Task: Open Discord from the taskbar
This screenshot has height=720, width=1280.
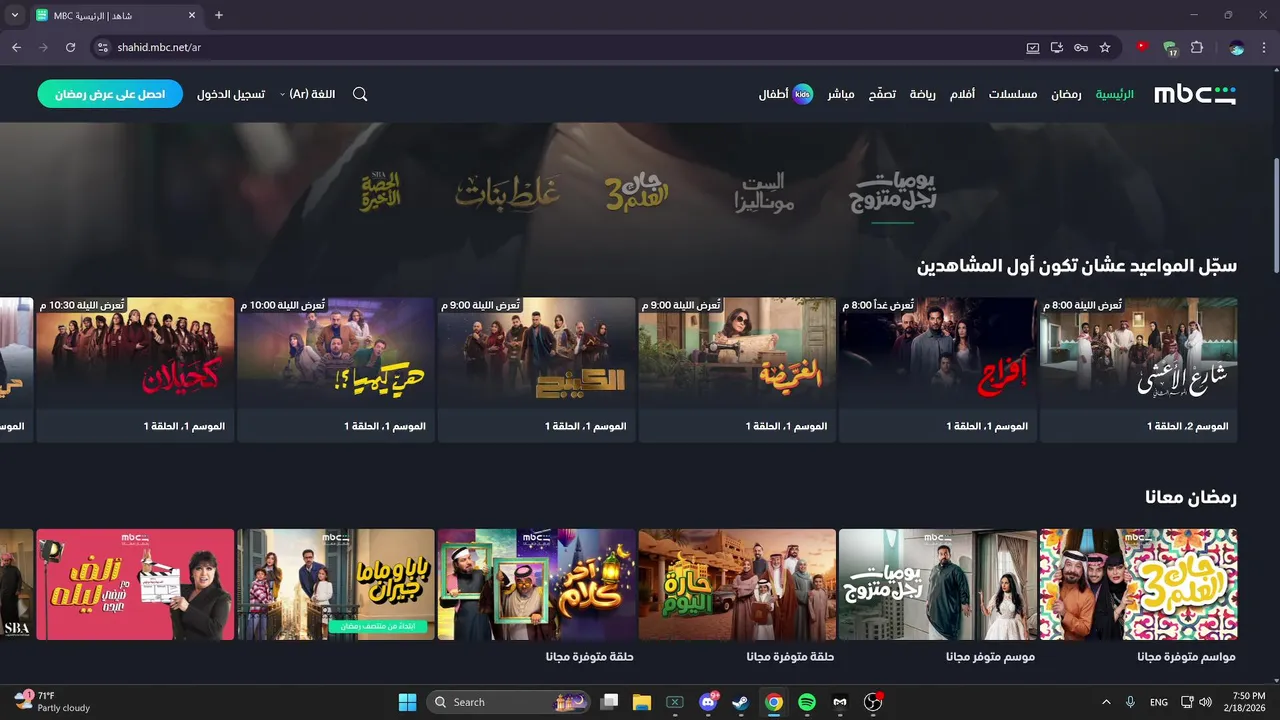Action: click(x=708, y=702)
